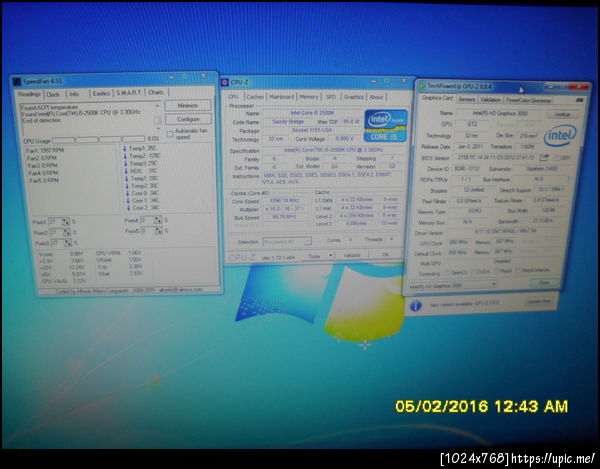Screen dimensions: 600x469
Task: Open the Validation tab in GPU-Z
Action: coord(490,100)
